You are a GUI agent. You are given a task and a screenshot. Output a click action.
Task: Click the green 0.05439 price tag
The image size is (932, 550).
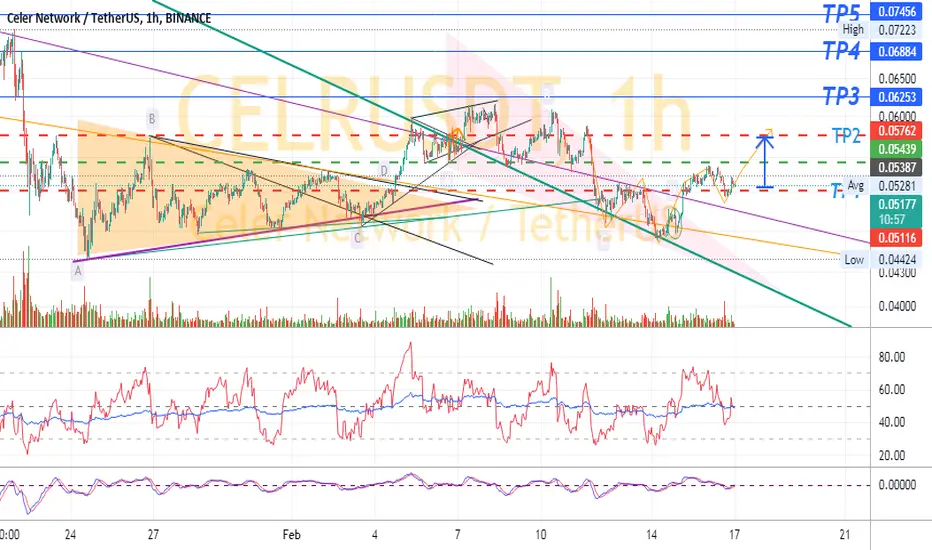click(x=896, y=149)
